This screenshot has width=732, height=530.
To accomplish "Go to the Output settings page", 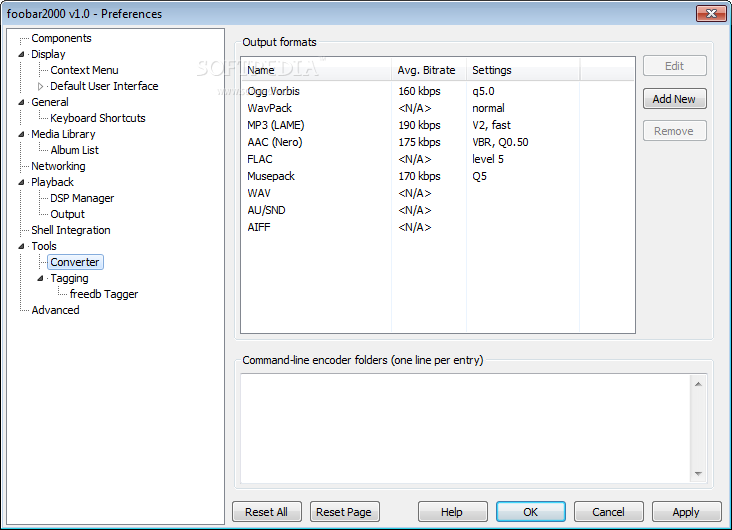I will pyautogui.click(x=67, y=214).
